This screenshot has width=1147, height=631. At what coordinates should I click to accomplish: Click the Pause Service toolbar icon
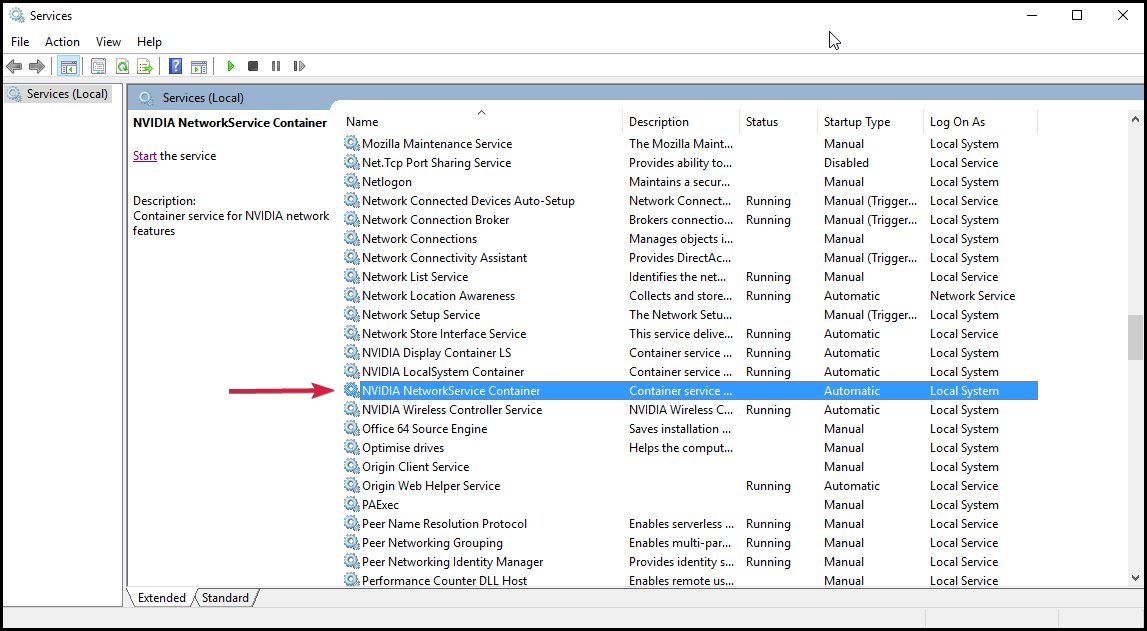(276, 66)
